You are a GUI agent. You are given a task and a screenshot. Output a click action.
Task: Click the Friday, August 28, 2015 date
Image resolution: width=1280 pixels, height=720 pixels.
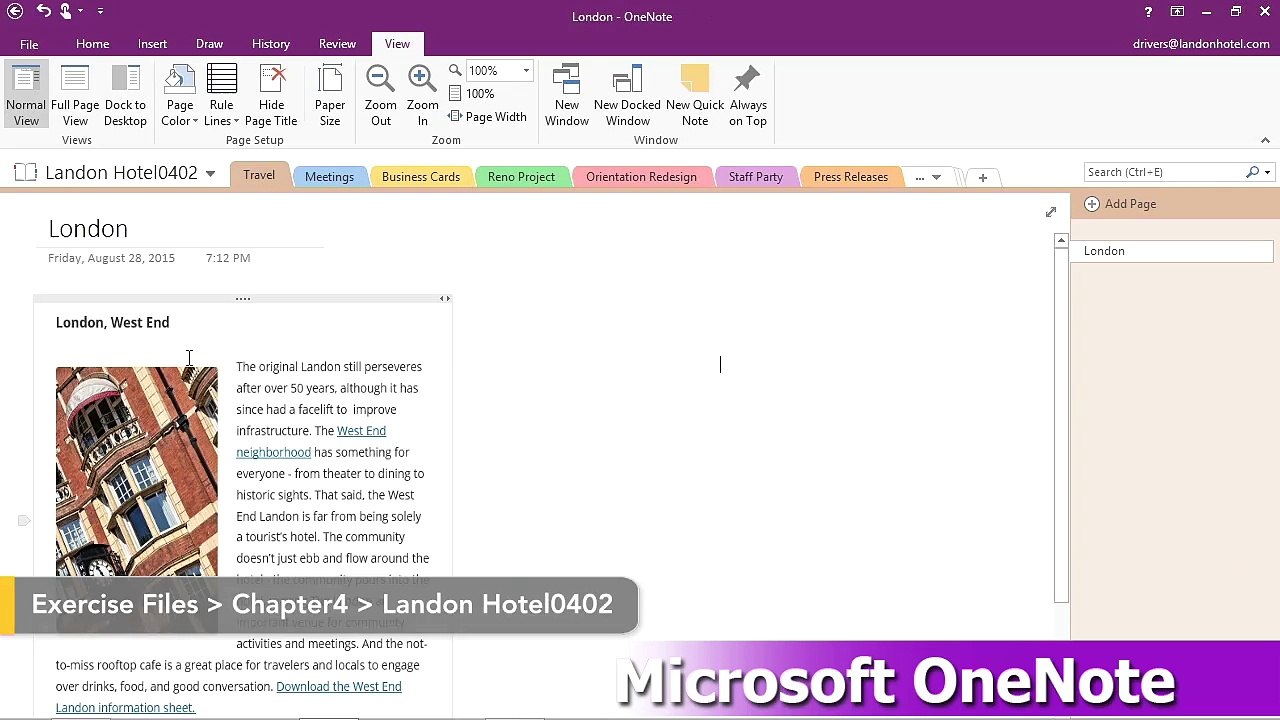pos(111,258)
